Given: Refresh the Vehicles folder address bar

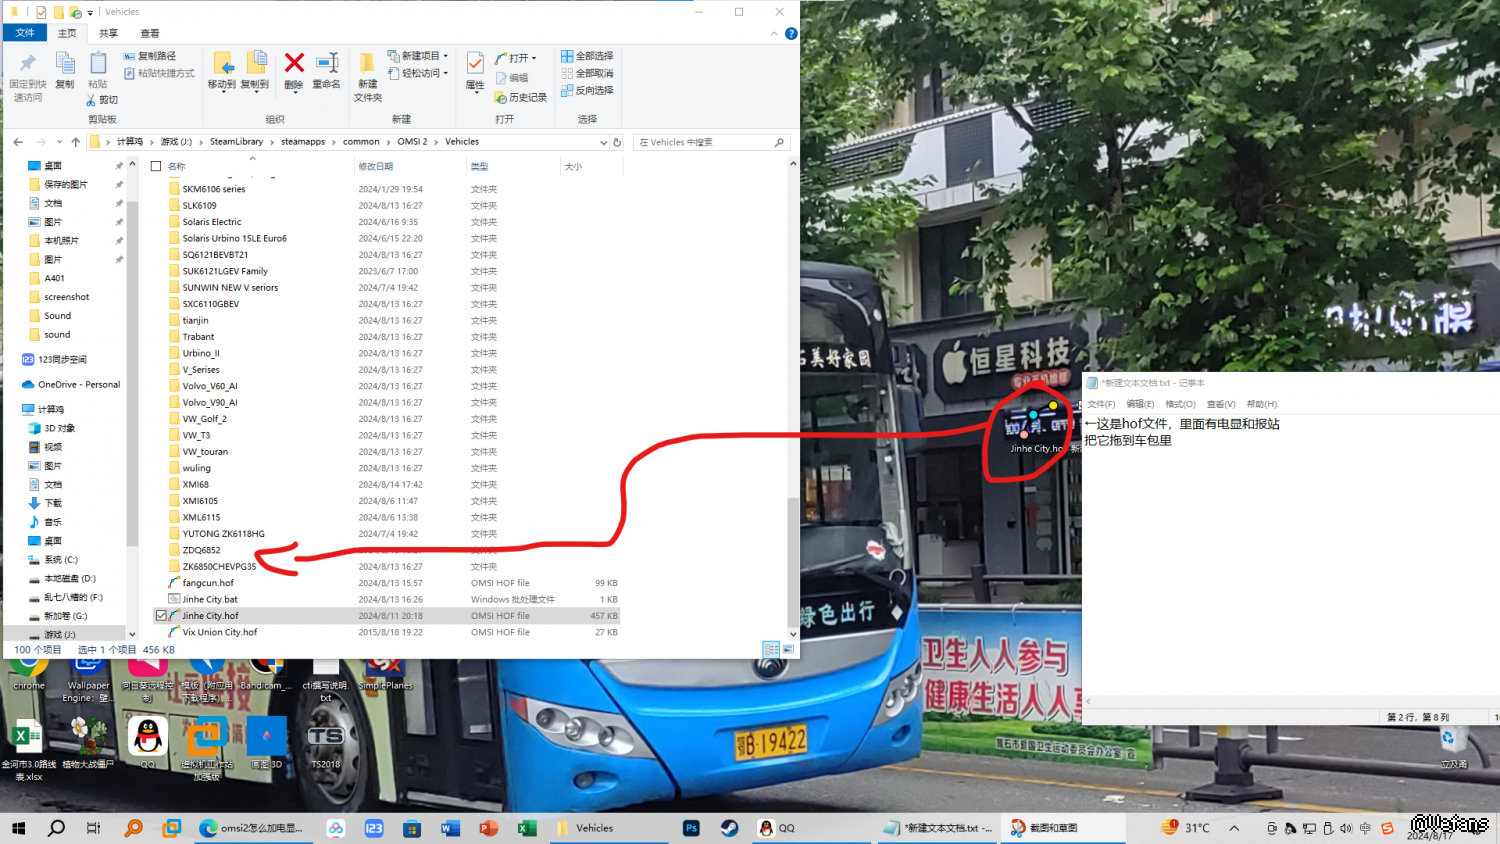Looking at the screenshot, I should [x=617, y=142].
